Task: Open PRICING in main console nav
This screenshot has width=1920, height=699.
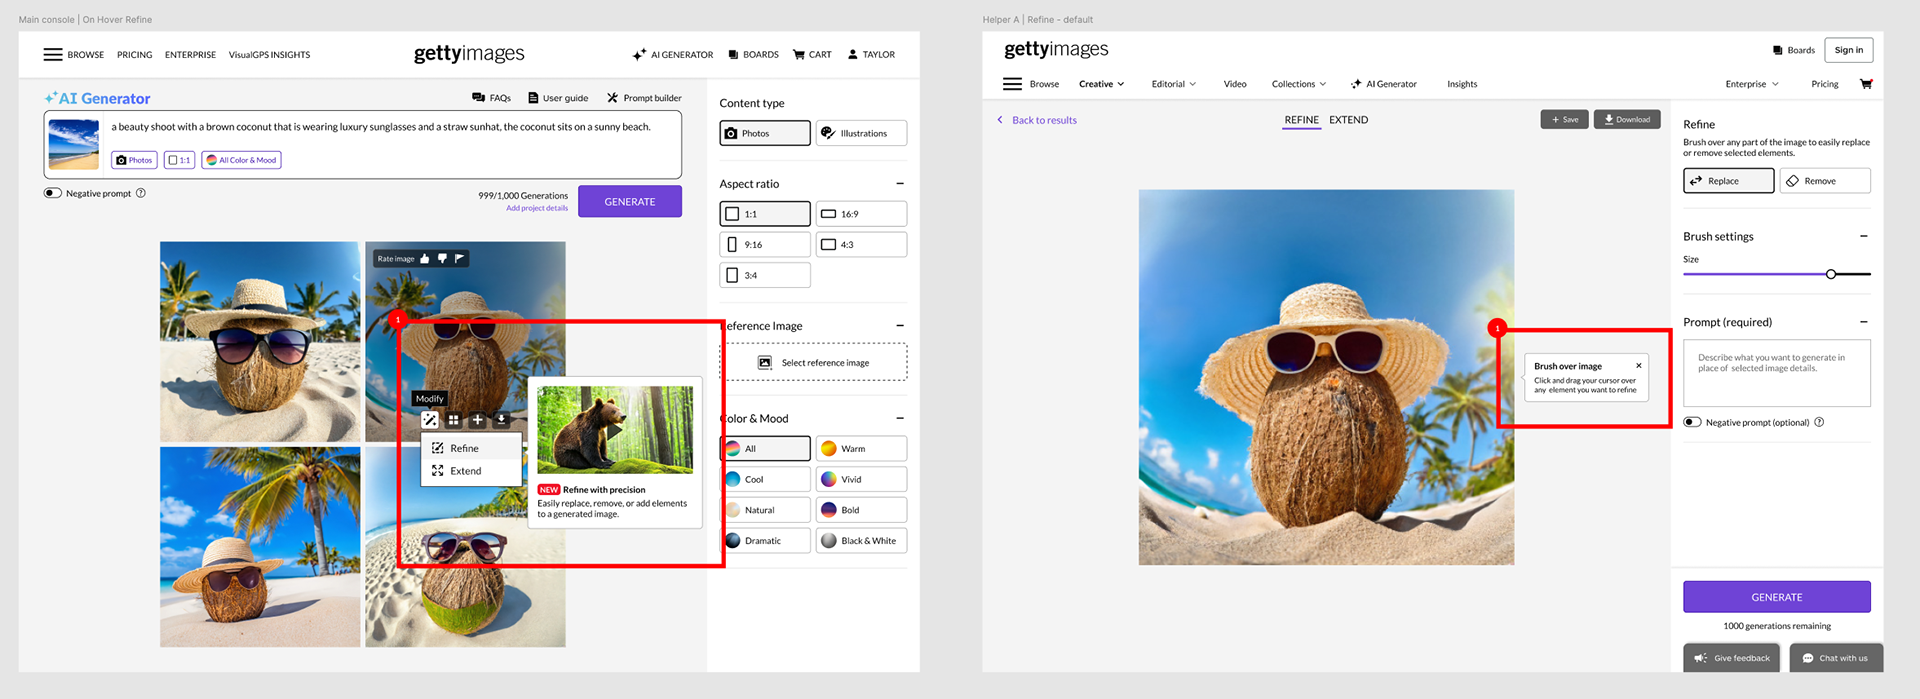Action: (134, 55)
